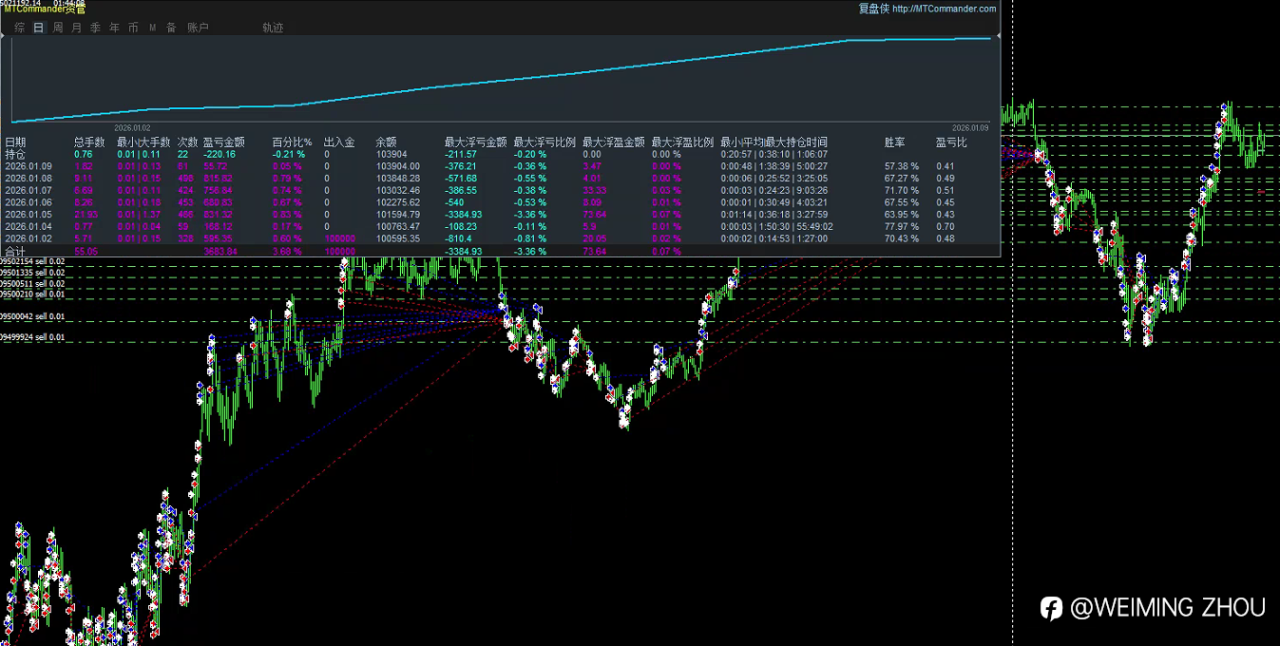Click the 总手数 column header
Screen dimensions: 1280x646
pyautogui.click(x=89, y=143)
